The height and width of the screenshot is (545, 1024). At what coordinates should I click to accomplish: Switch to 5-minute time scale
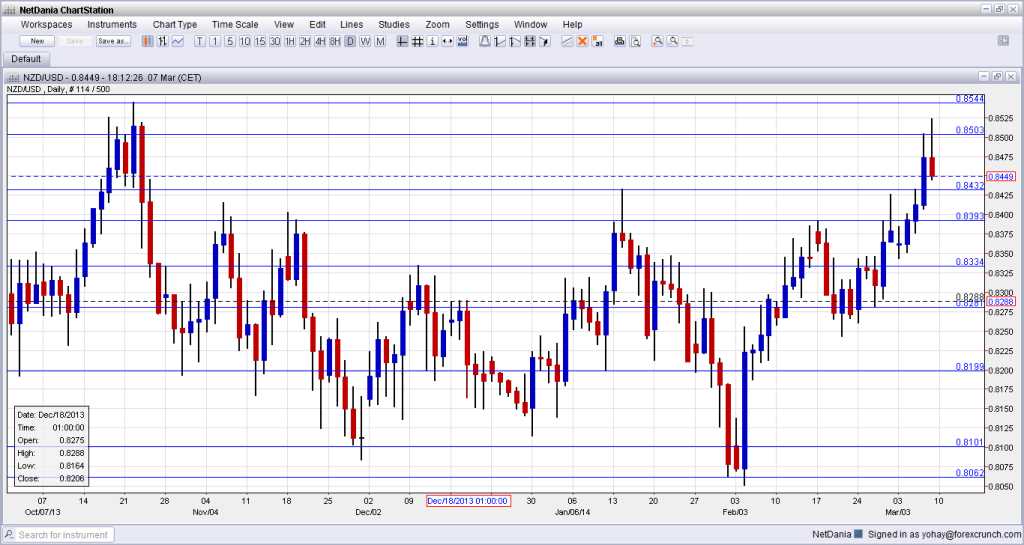[230, 41]
